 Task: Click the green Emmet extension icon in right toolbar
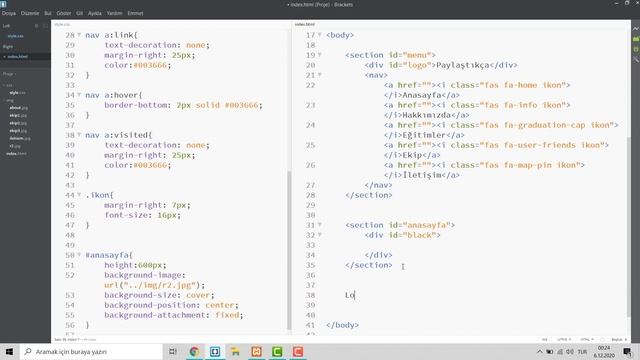click(x=636, y=49)
